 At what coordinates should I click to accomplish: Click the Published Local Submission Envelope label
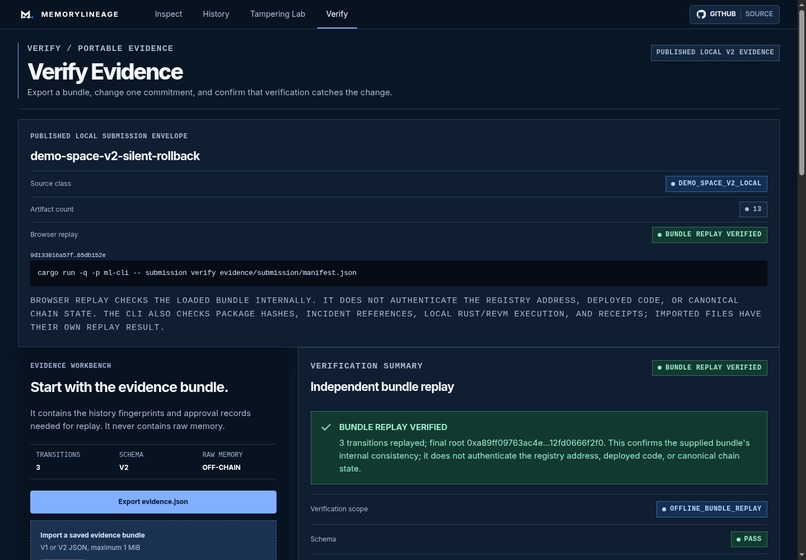tap(109, 136)
